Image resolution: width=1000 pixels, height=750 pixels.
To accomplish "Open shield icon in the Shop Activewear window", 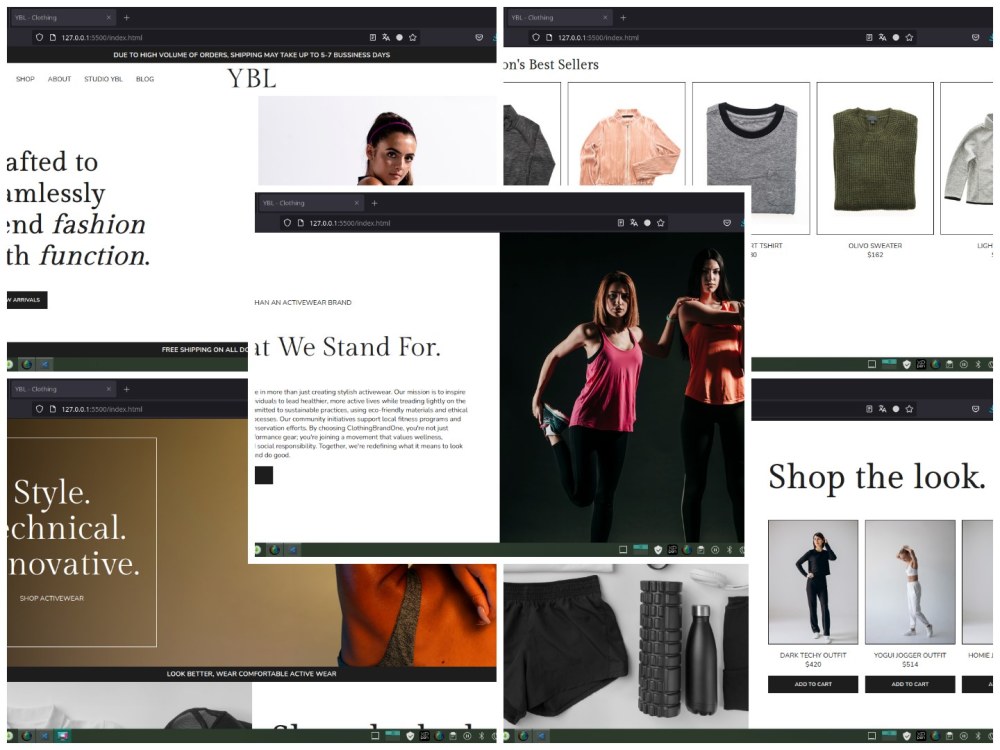I will point(39,409).
